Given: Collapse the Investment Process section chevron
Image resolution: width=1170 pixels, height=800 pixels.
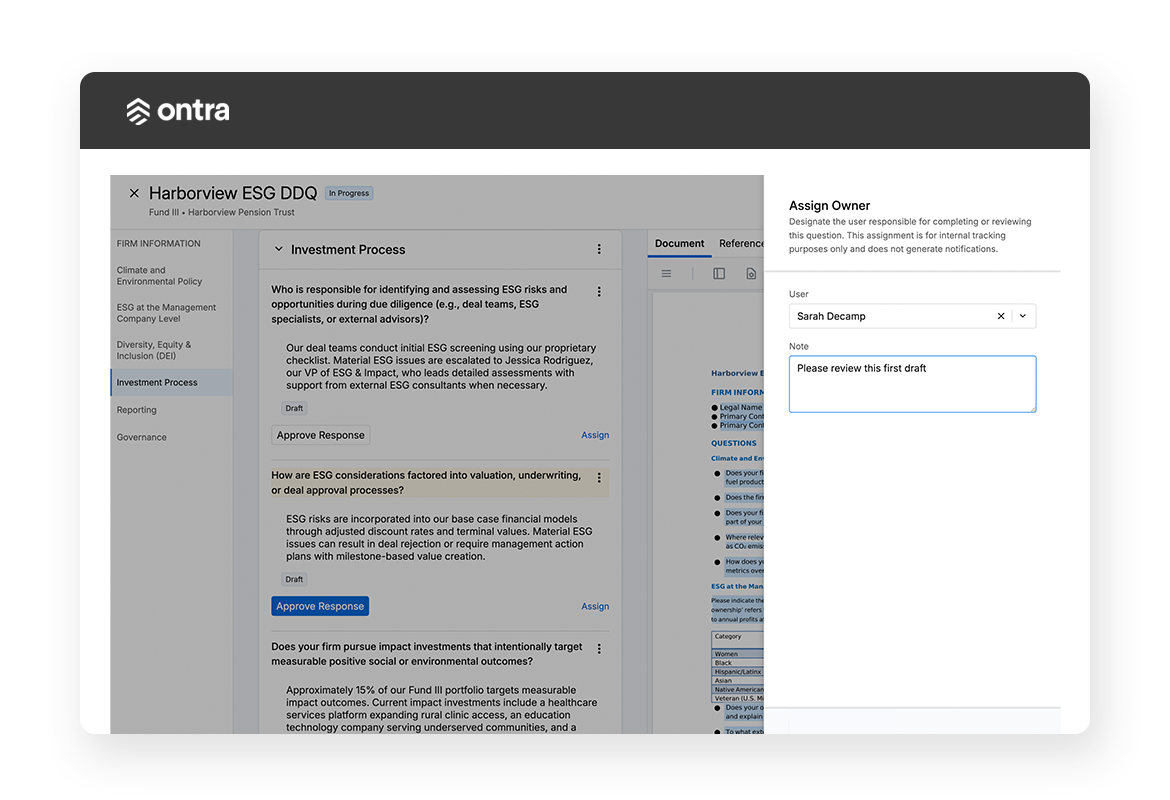Looking at the screenshot, I should pos(279,250).
